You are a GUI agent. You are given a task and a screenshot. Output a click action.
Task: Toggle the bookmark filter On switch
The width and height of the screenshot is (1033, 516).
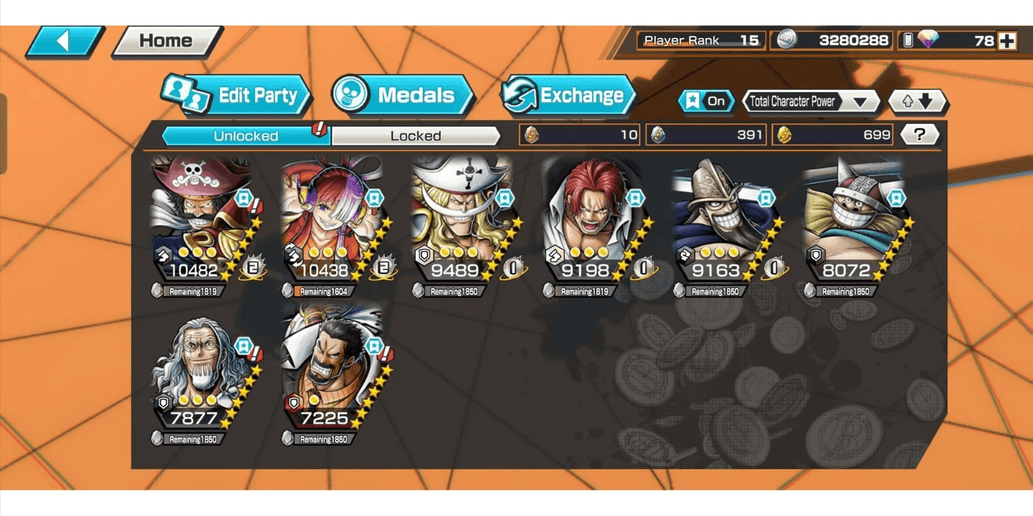click(x=706, y=101)
